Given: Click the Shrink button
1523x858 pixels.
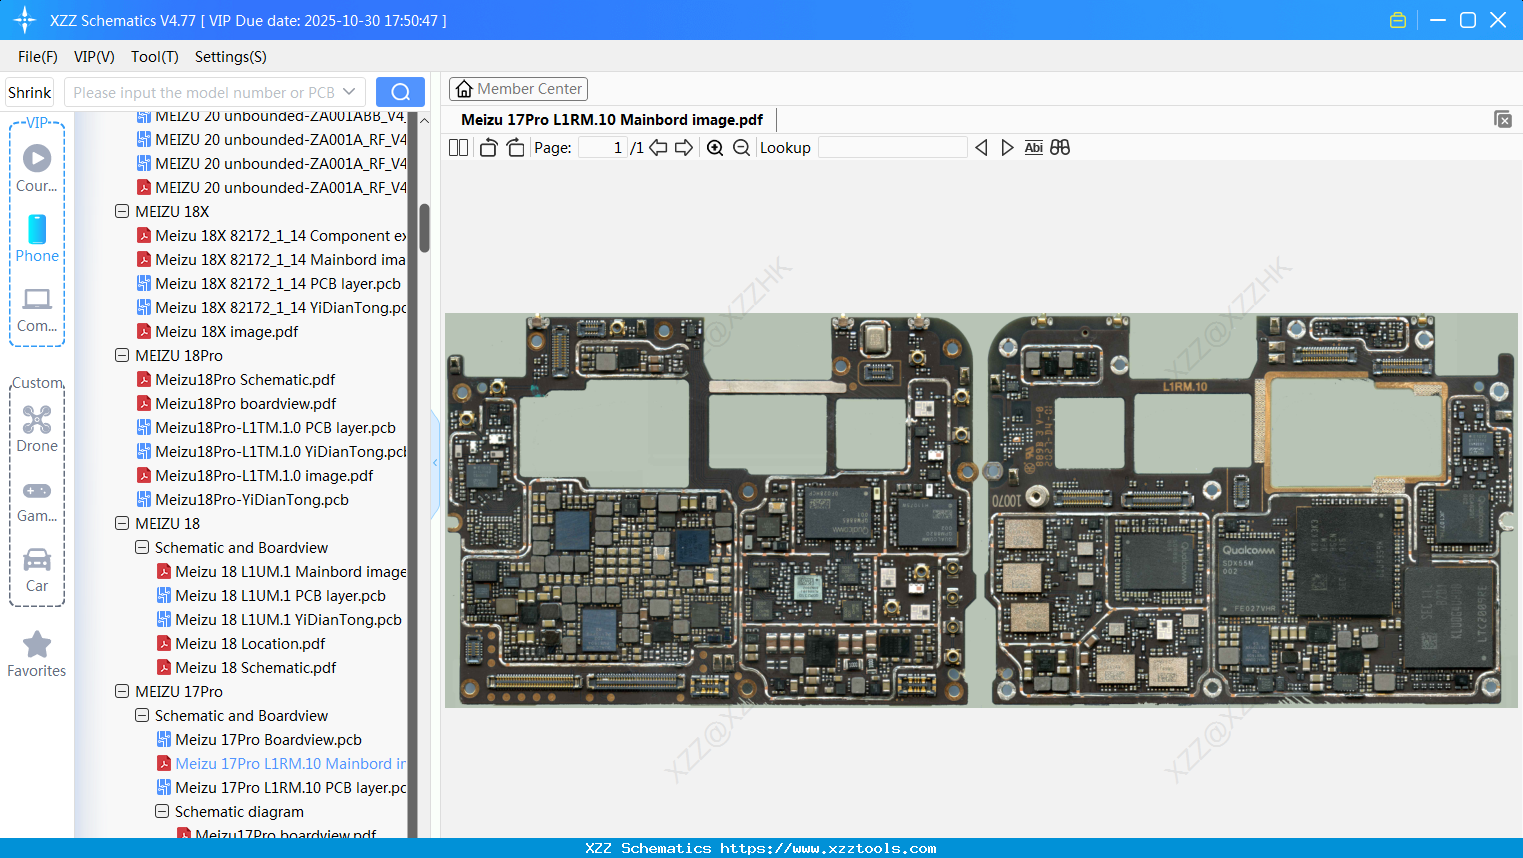Looking at the screenshot, I should tap(30, 92).
